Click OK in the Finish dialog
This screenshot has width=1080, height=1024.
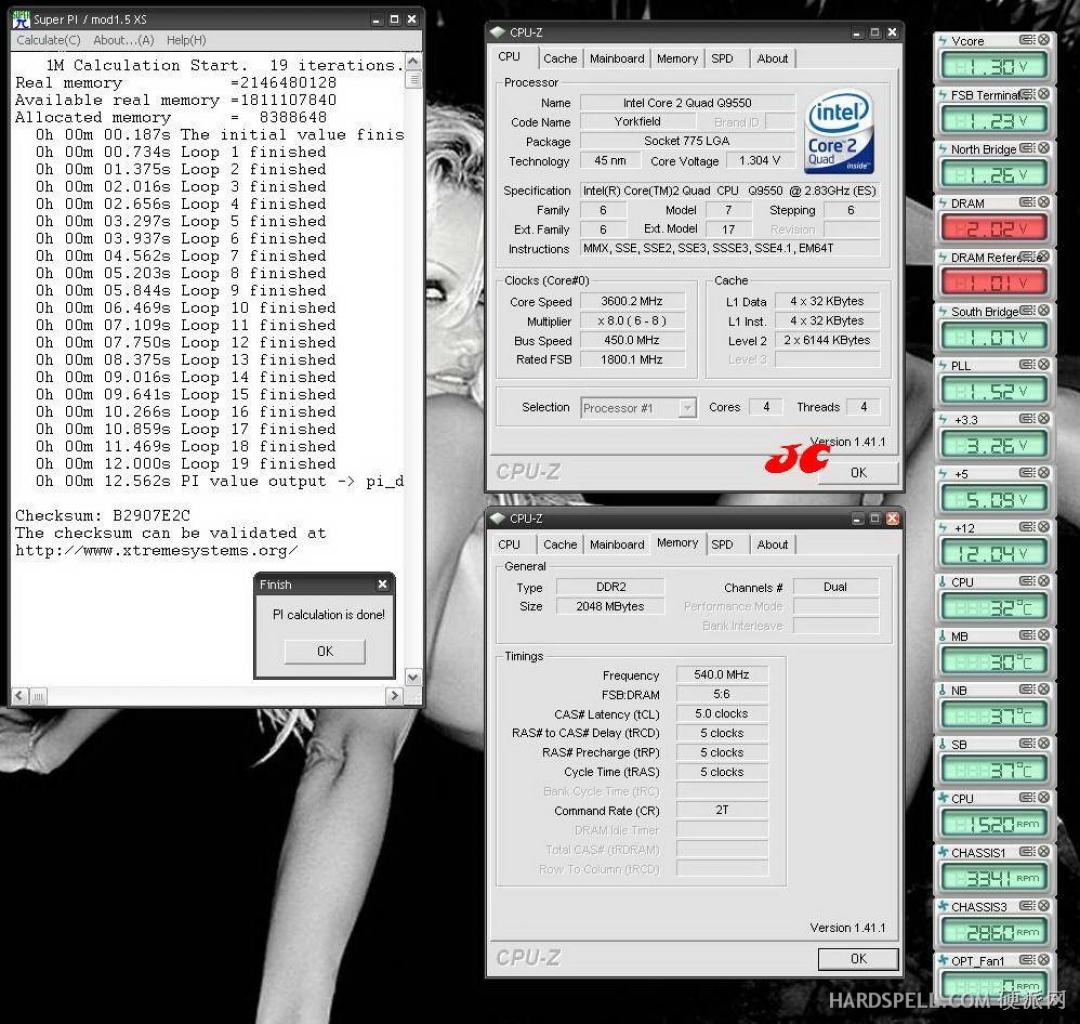tap(325, 651)
